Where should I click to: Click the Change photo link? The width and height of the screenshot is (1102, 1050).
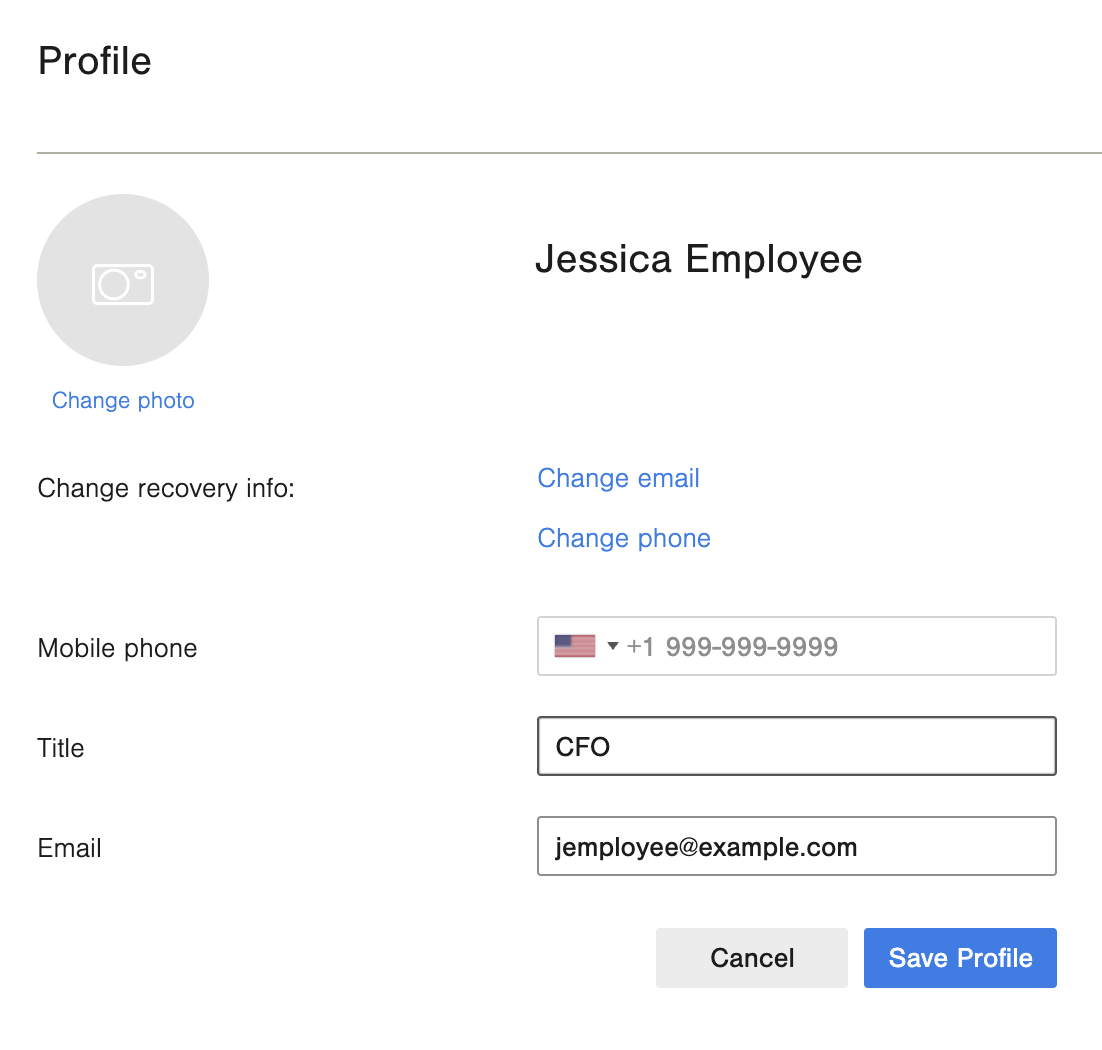[122, 400]
